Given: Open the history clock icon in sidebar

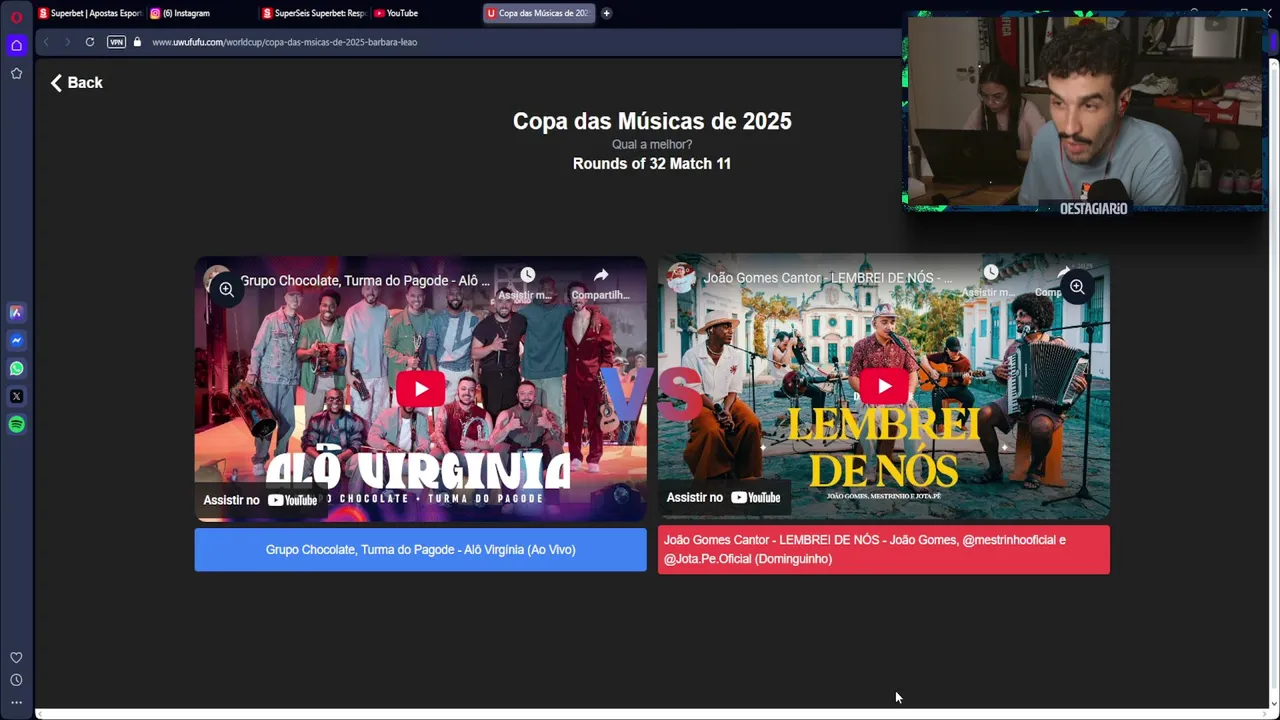Looking at the screenshot, I should coord(16,680).
